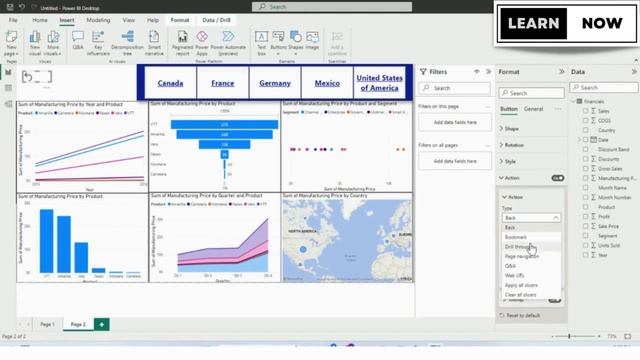Switch to the Page 1 tab
The width and height of the screenshot is (640, 360).
click(x=47, y=324)
